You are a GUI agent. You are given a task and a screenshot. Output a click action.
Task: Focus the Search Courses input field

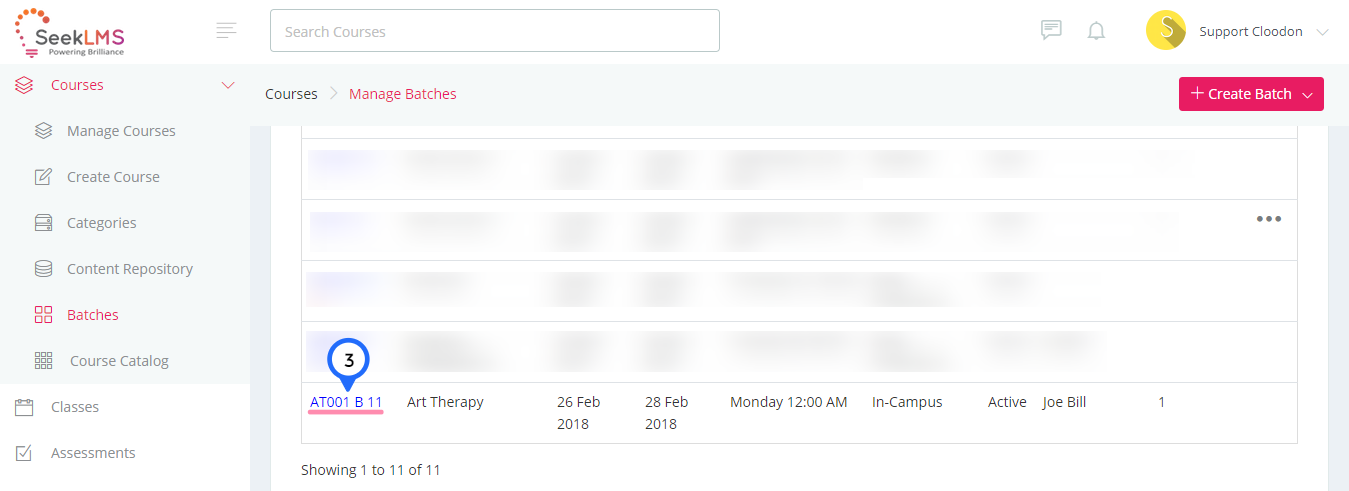tap(495, 31)
